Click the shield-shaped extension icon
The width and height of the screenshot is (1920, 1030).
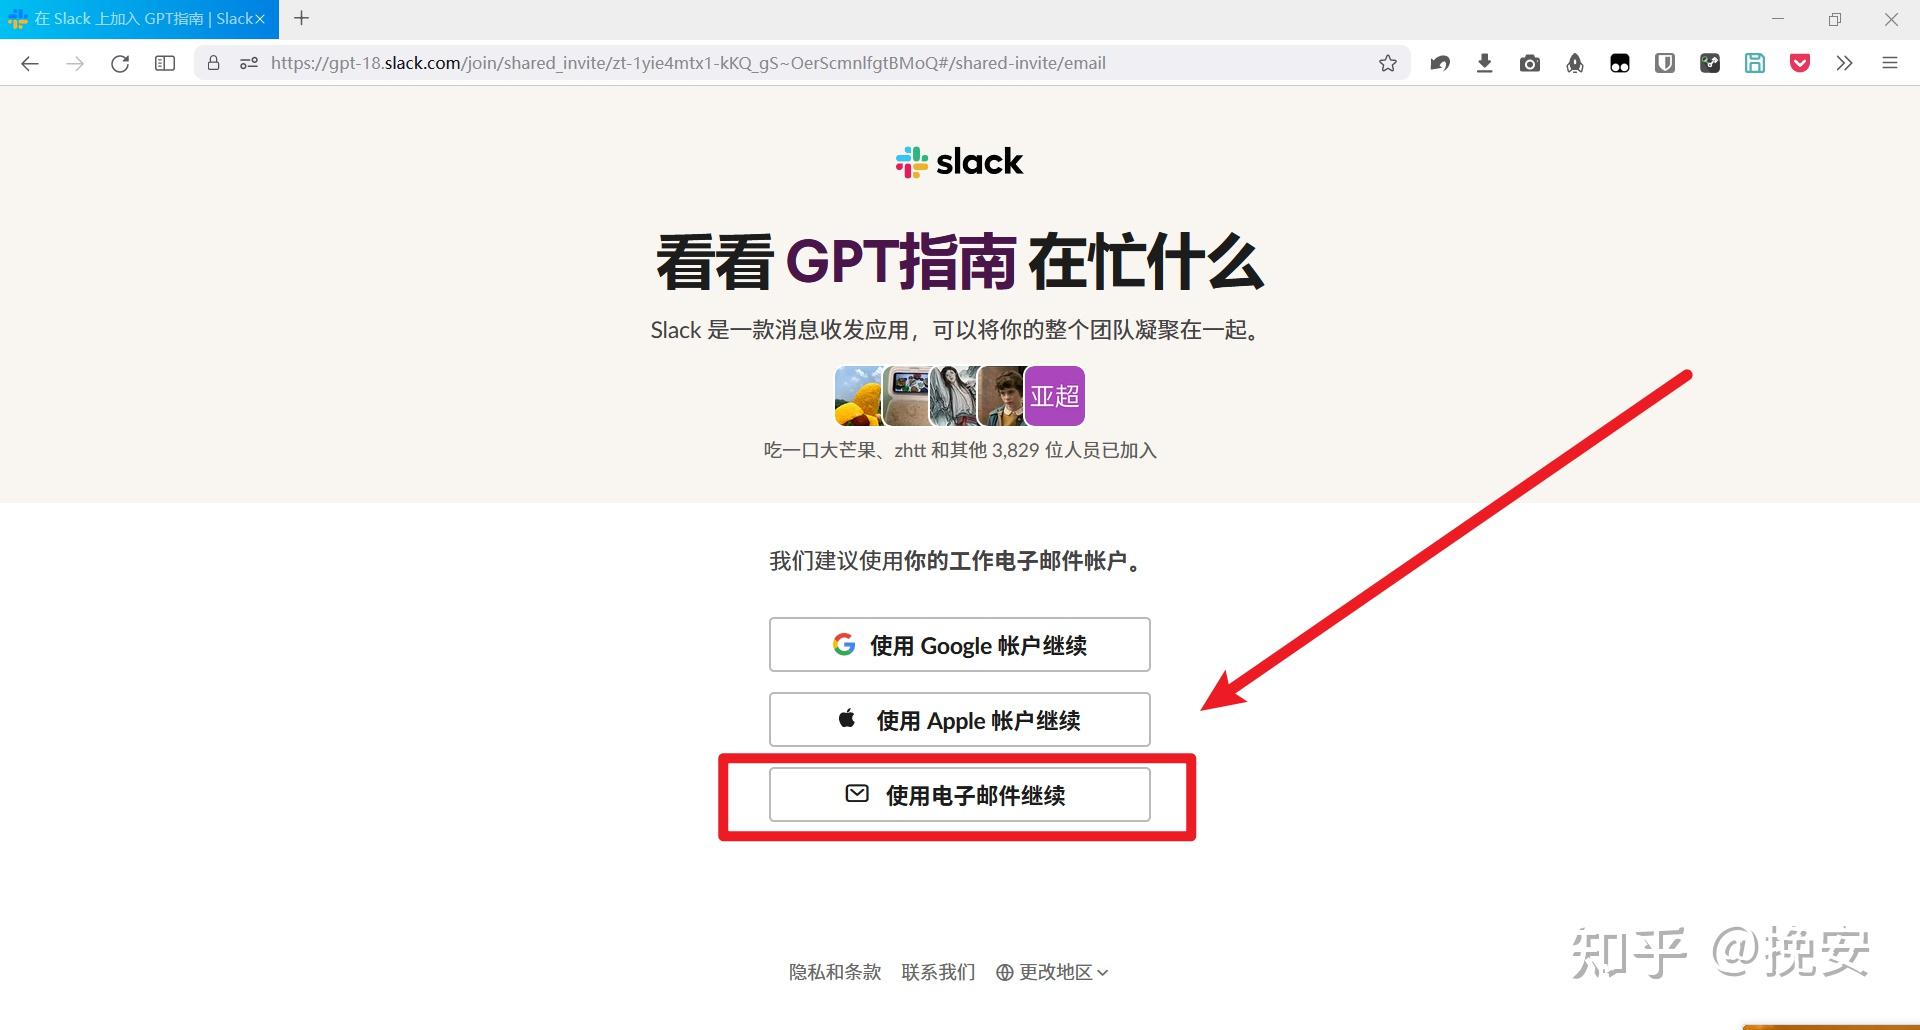pyautogui.click(x=1665, y=63)
